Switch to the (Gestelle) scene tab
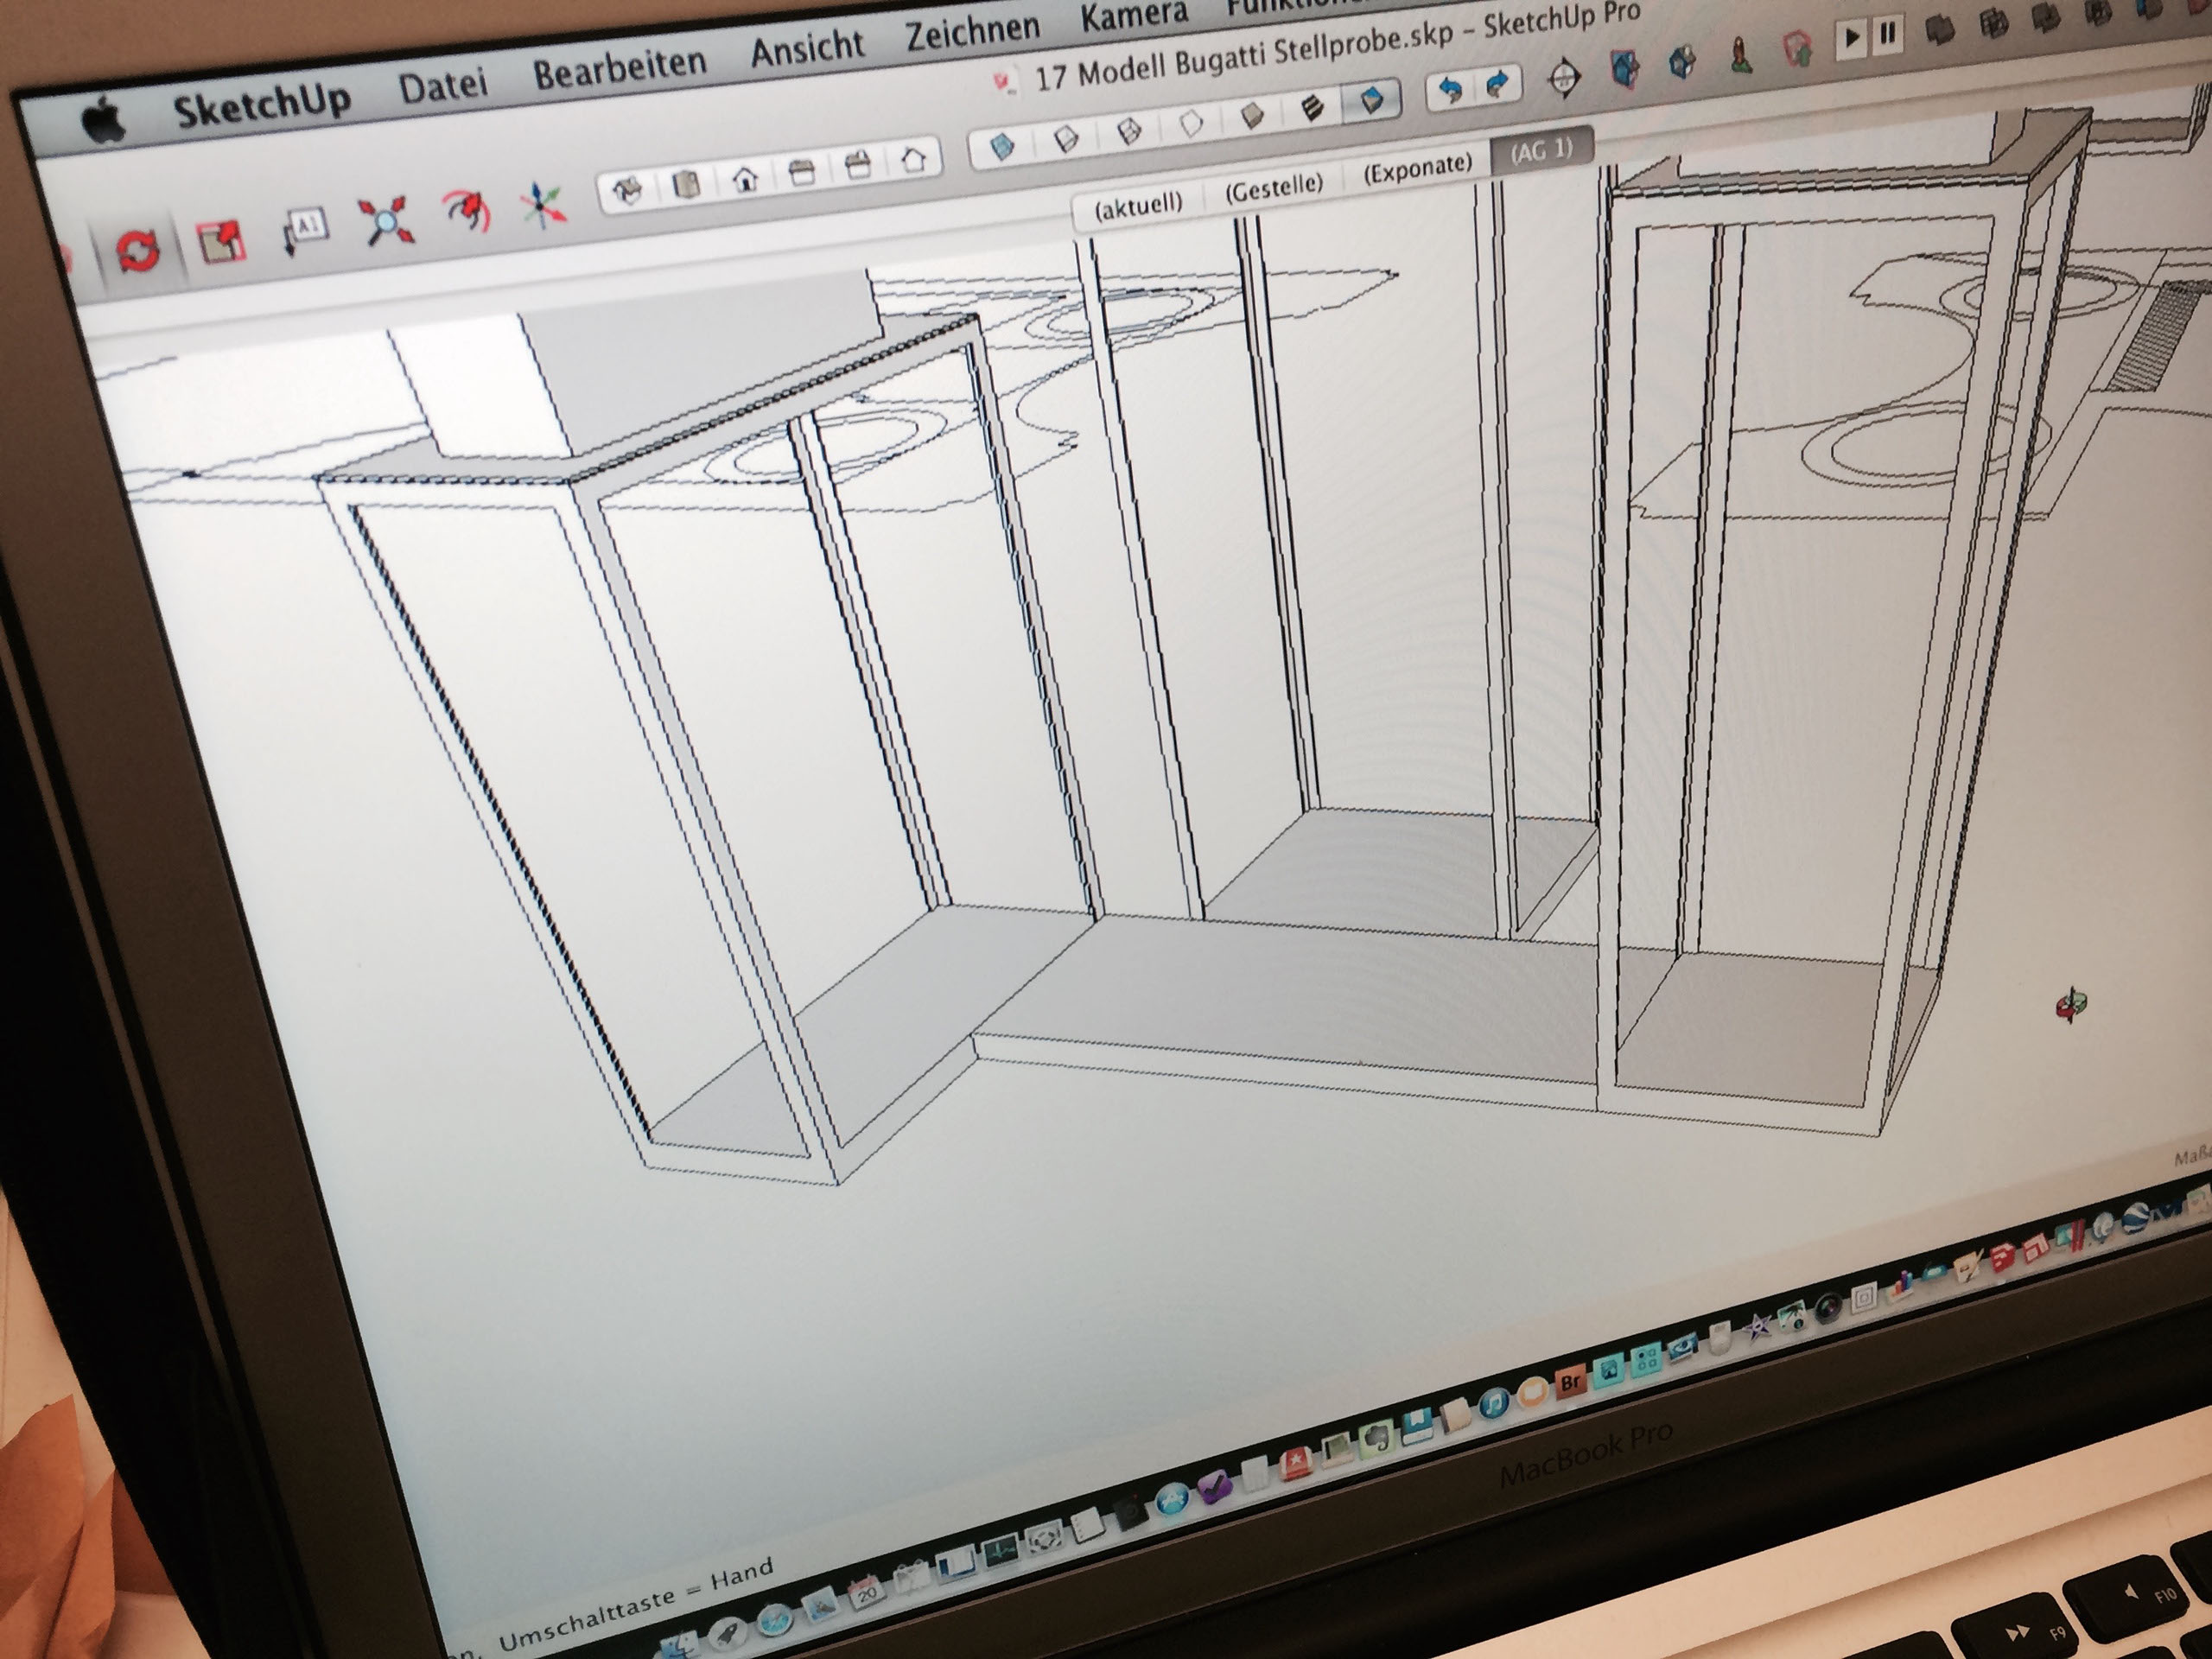2212x1659 pixels. (1273, 187)
